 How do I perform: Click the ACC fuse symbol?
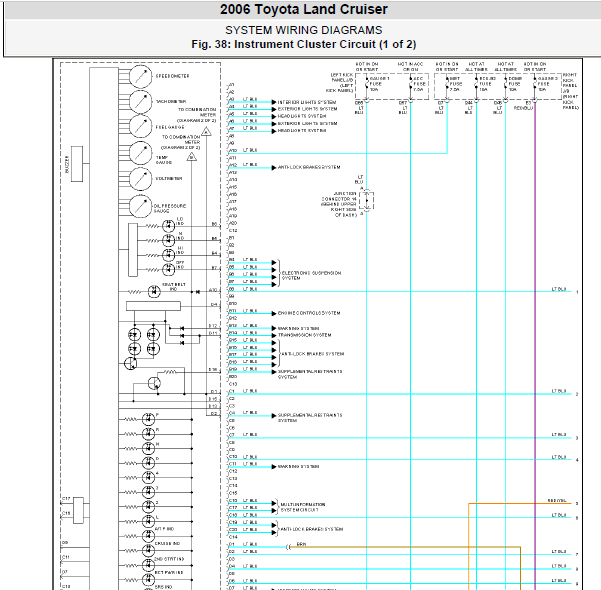pos(411,84)
